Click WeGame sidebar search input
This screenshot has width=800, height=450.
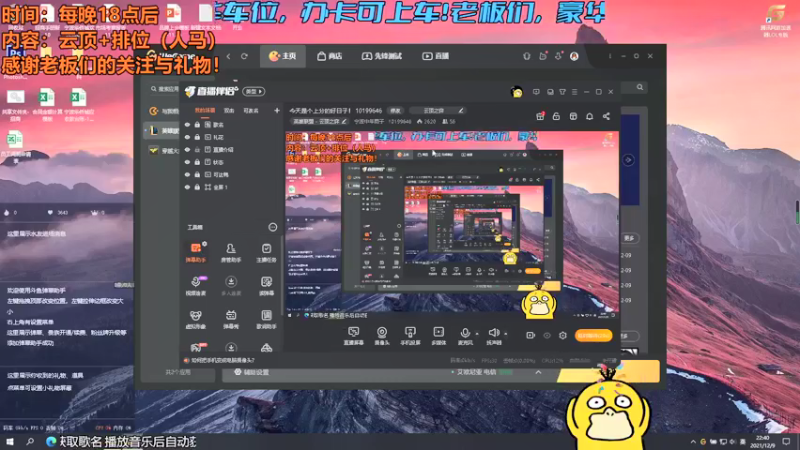[164, 89]
